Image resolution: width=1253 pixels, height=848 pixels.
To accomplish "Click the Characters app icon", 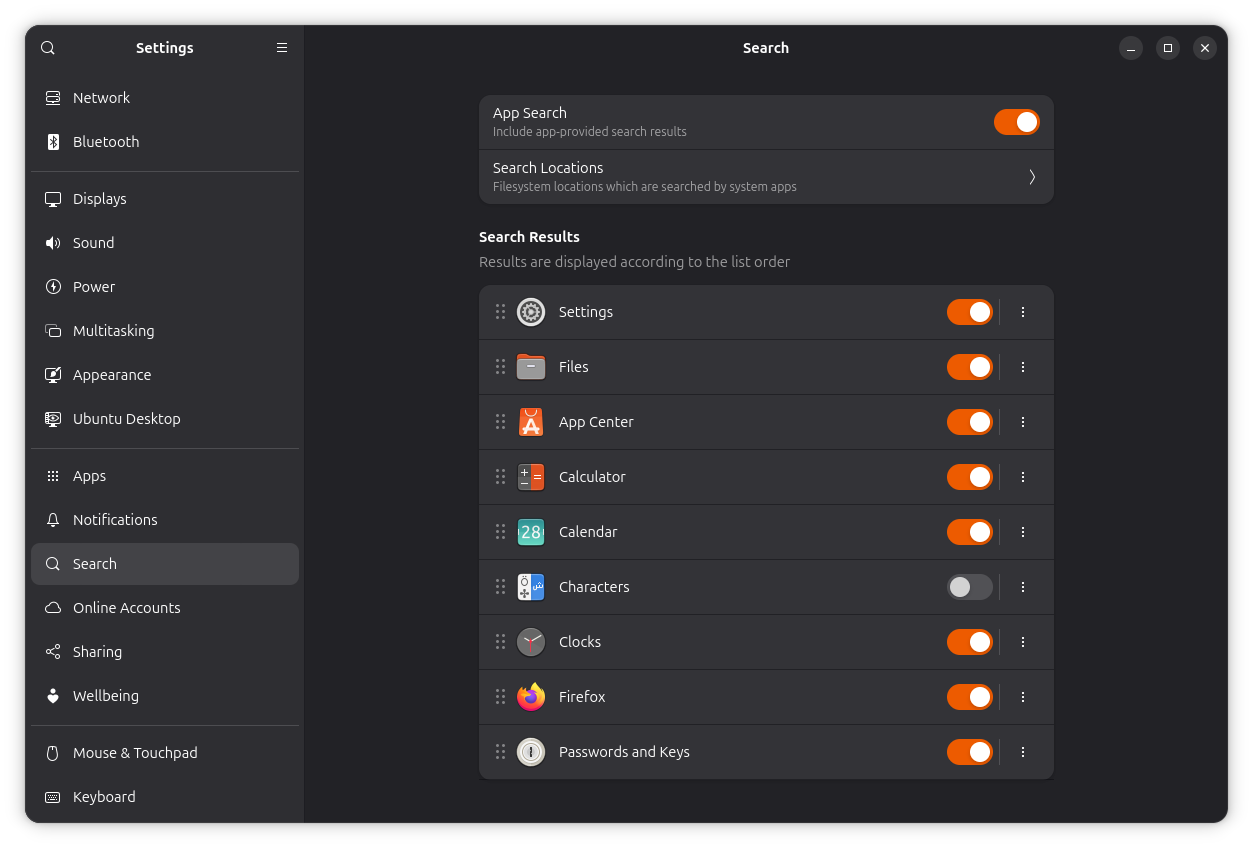I will tap(531, 587).
